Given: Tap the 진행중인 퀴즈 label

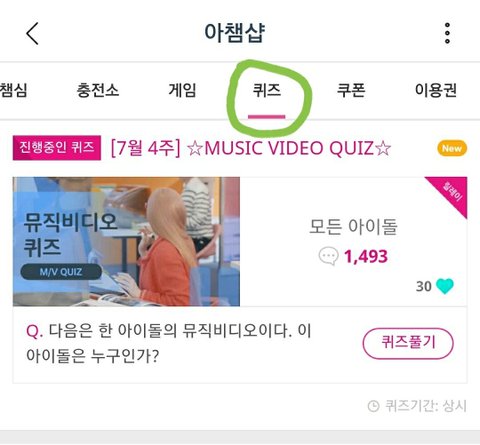Looking at the screenshot, I should coord(57,148).
